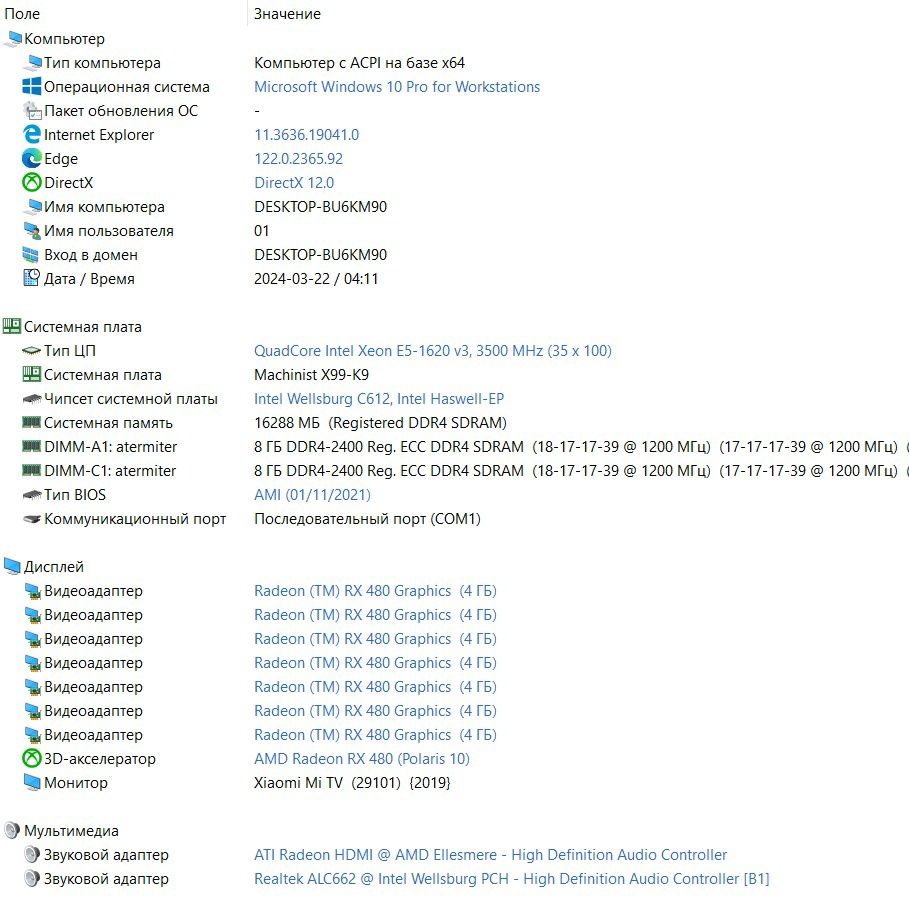Select the Вход в домен label
This screenshot has width=909, height=904.
(91, 255)
